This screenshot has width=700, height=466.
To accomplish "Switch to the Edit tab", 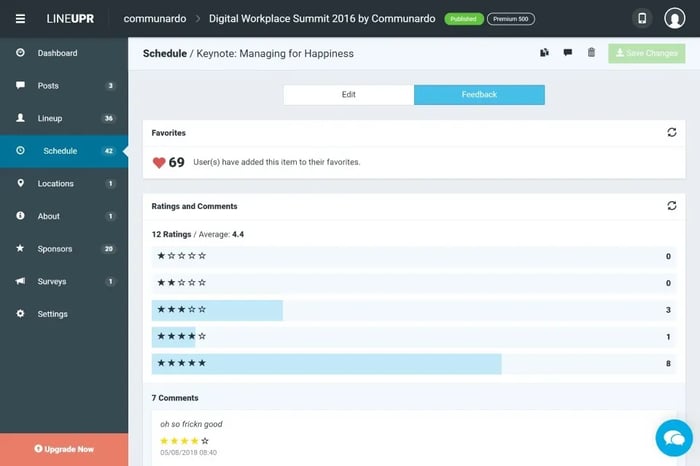I will pyautogui.click(x=349, y=95).
